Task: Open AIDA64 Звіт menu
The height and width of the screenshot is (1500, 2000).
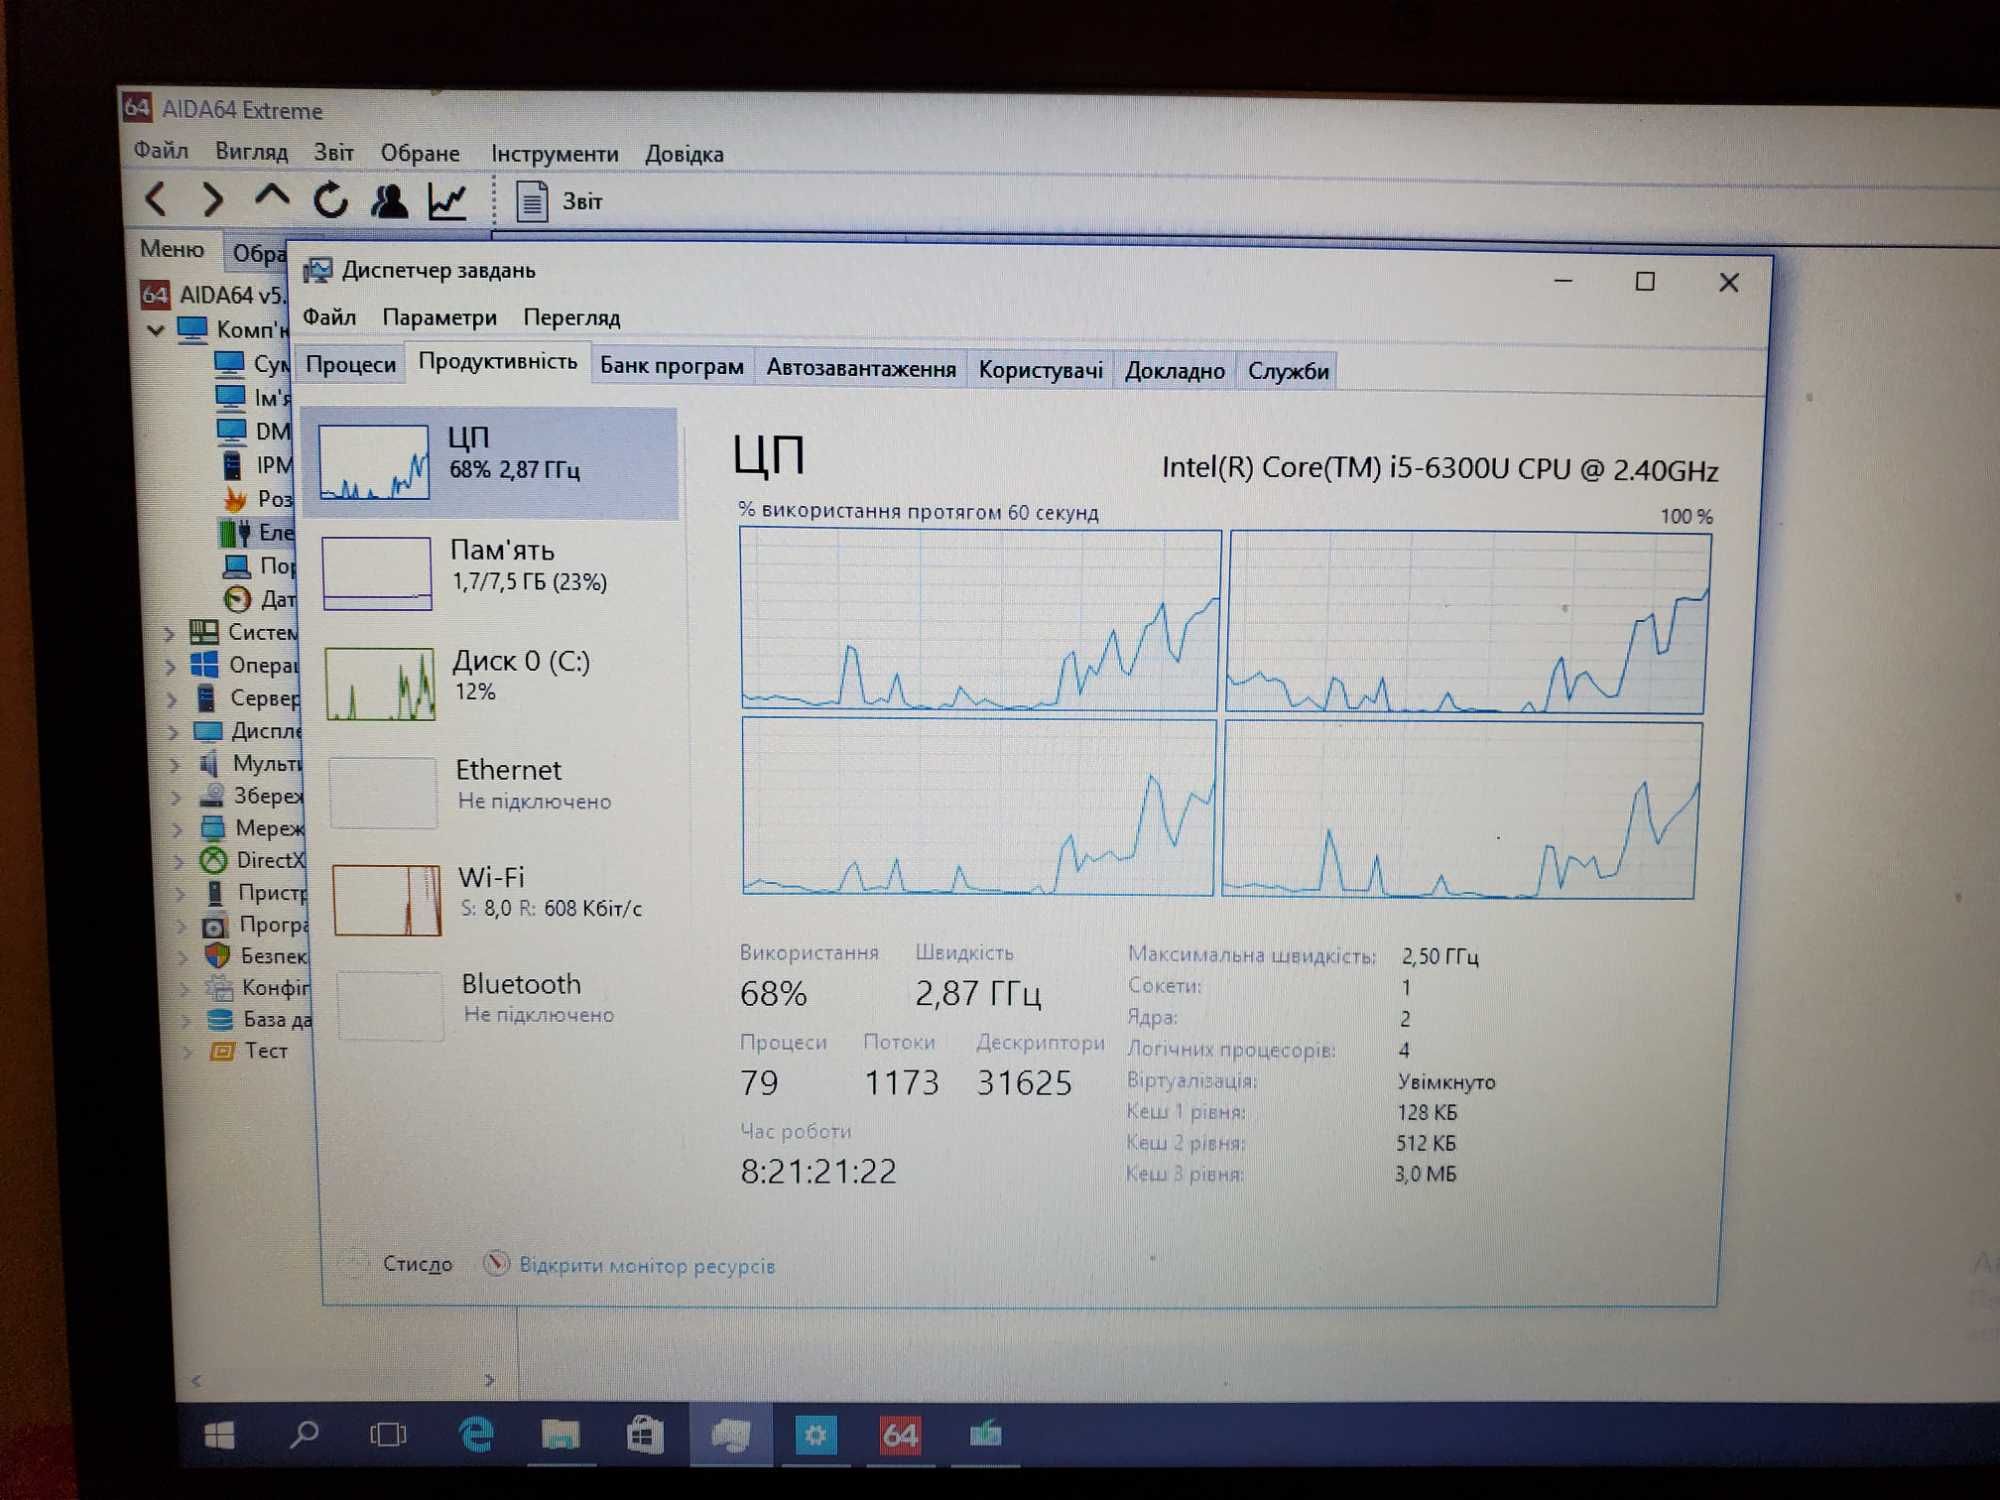Action: (x=334, y=153)
